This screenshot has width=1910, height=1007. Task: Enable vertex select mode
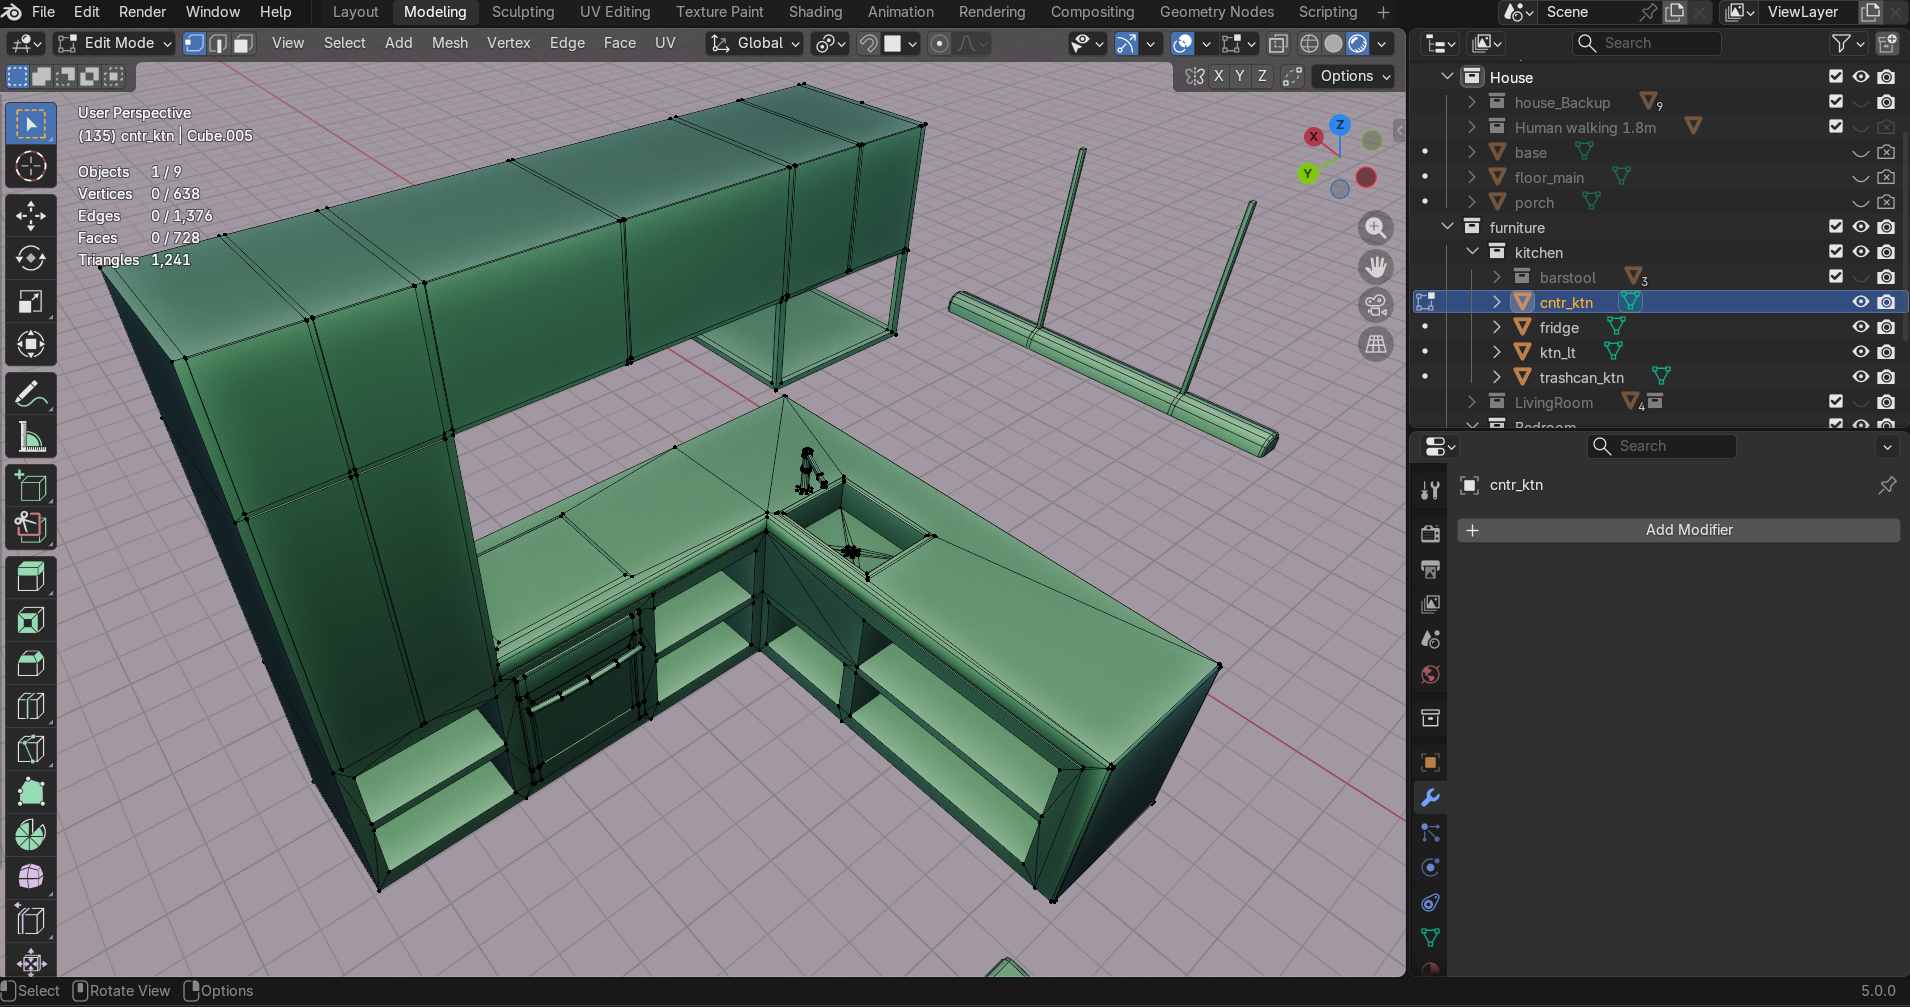pyautogui.click(x=194, y=43)
